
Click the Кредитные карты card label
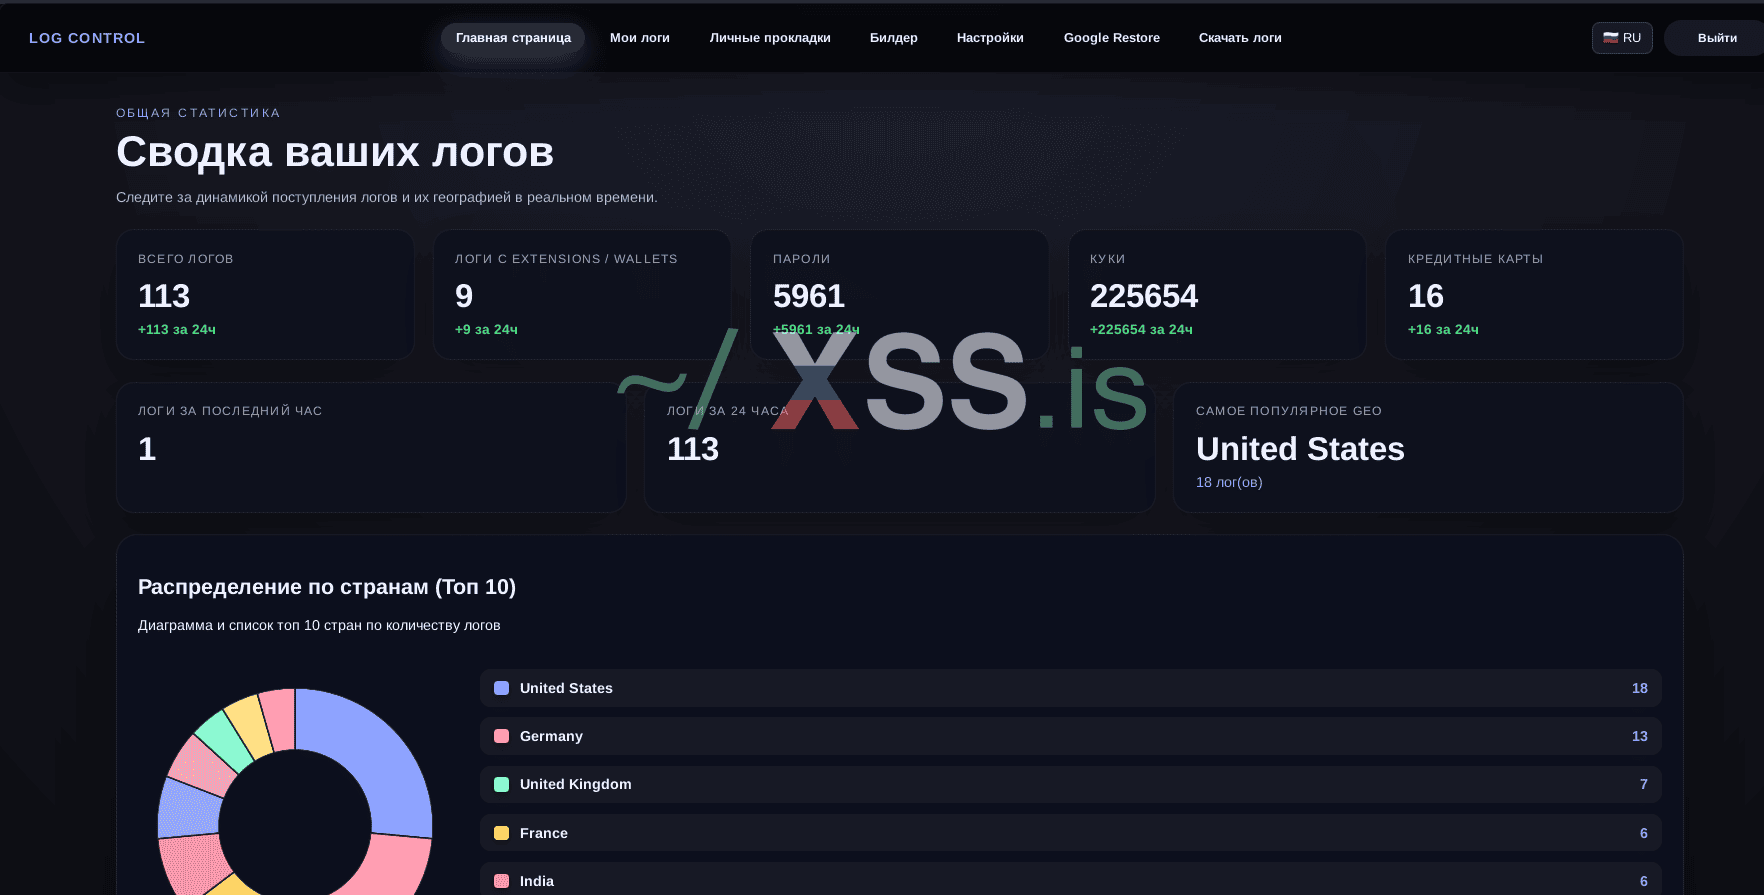[1475, 259]
